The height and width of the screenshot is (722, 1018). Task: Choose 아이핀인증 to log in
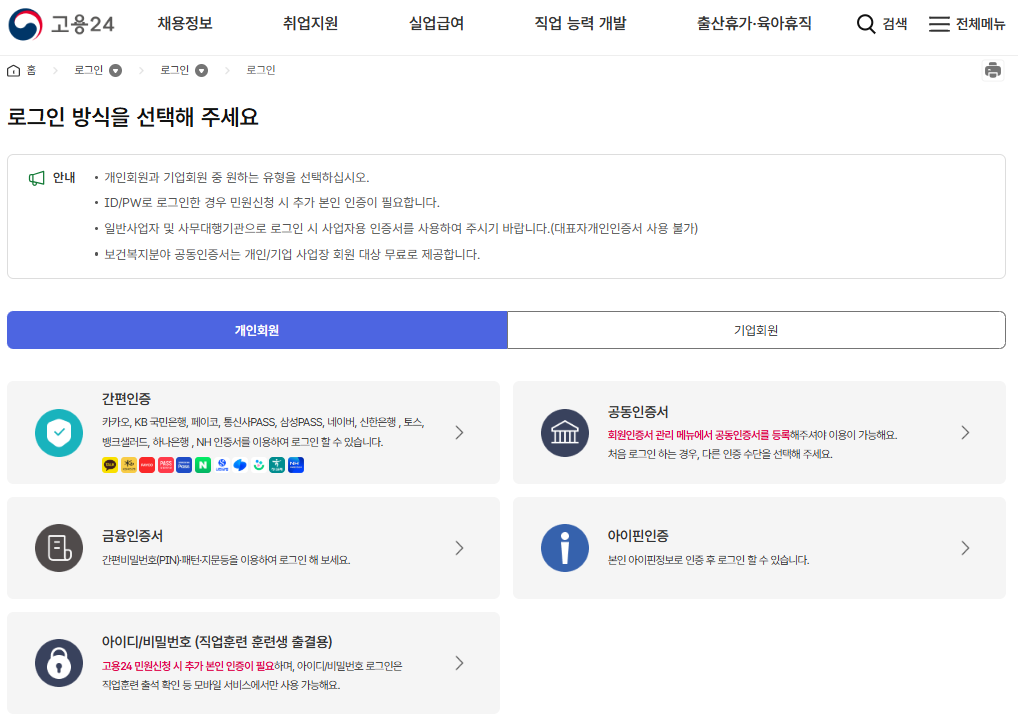[x=757, y=548]
